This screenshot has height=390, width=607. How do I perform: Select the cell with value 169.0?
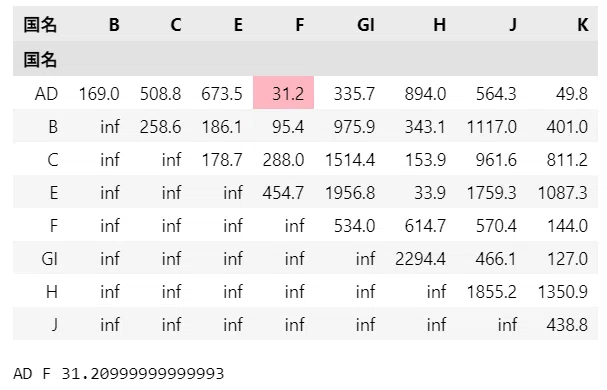(x=99, y=94)
